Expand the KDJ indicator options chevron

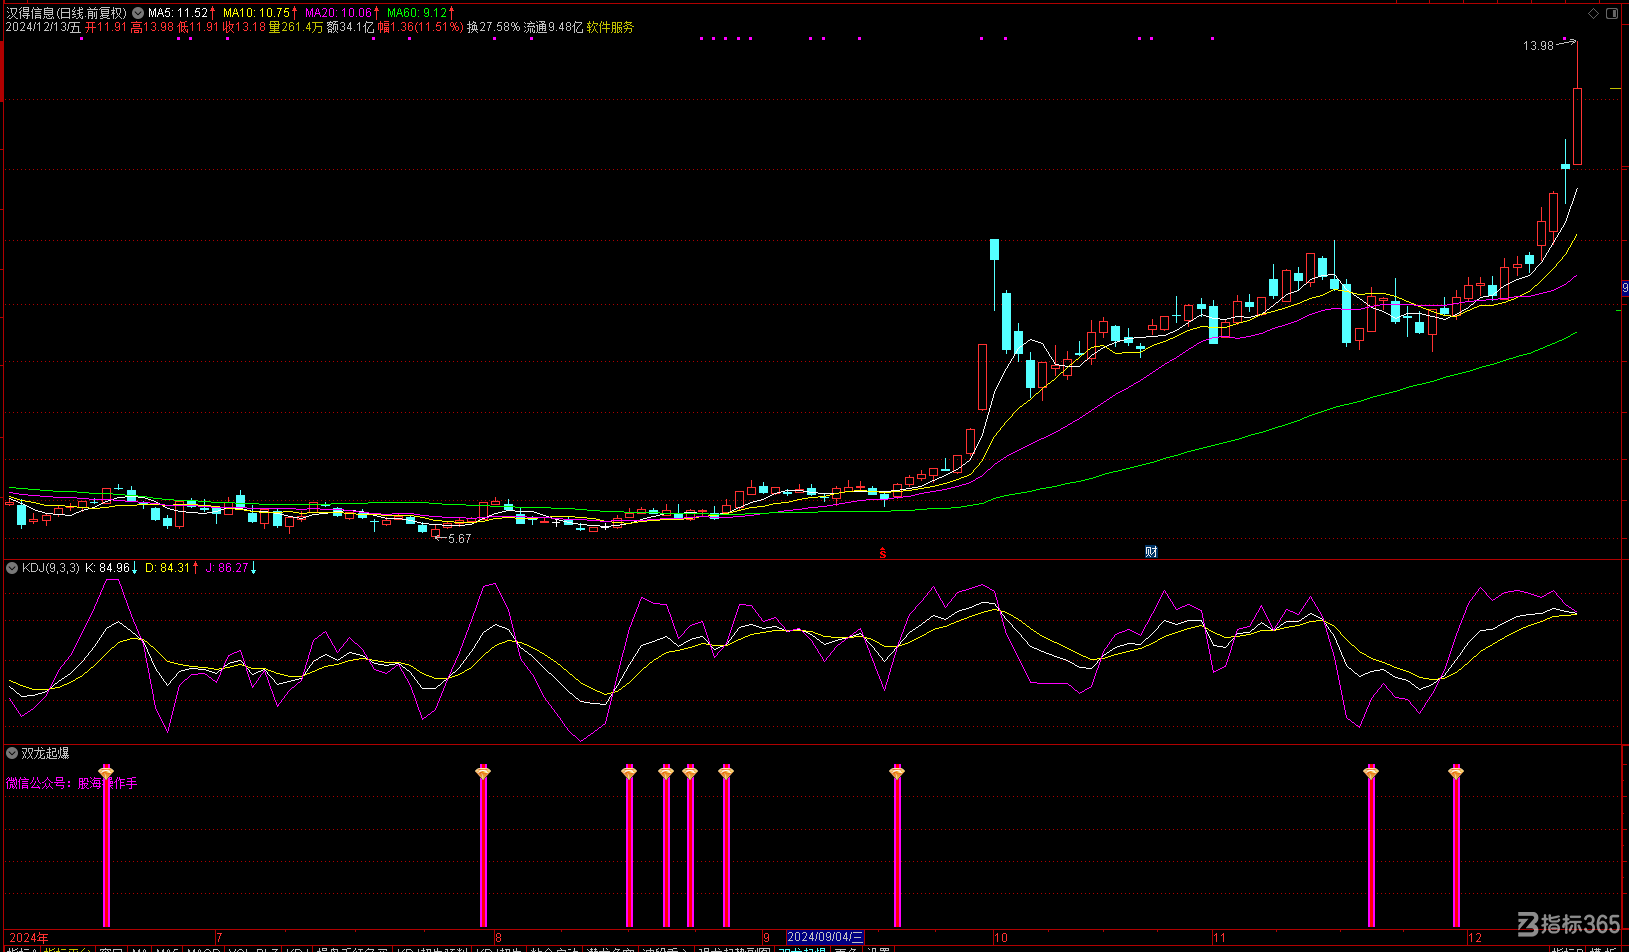pos(12,568)
